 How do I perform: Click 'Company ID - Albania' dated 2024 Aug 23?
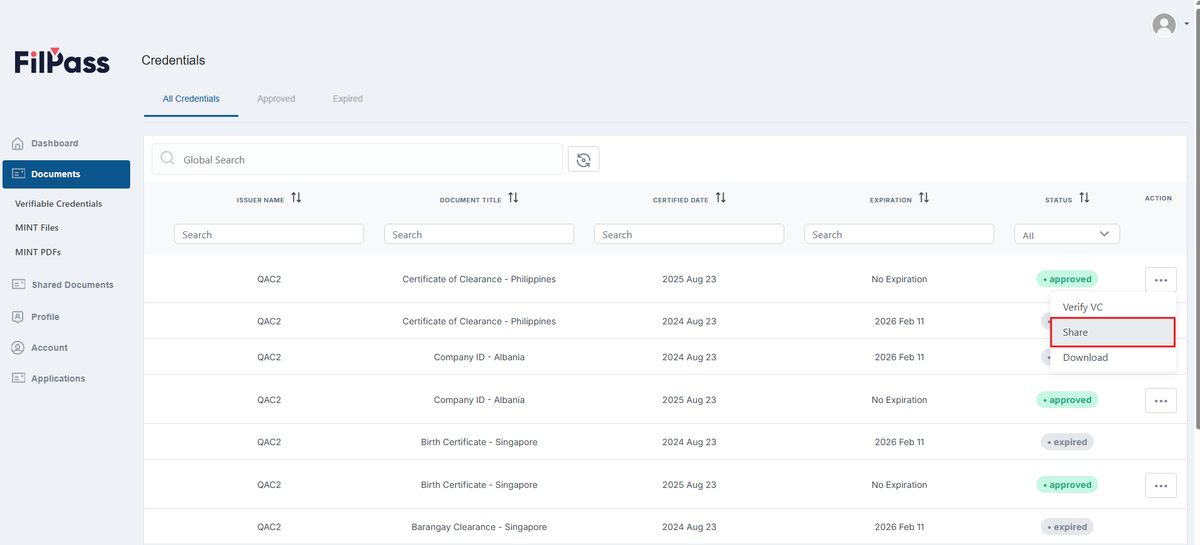click(x=479, y=357)
